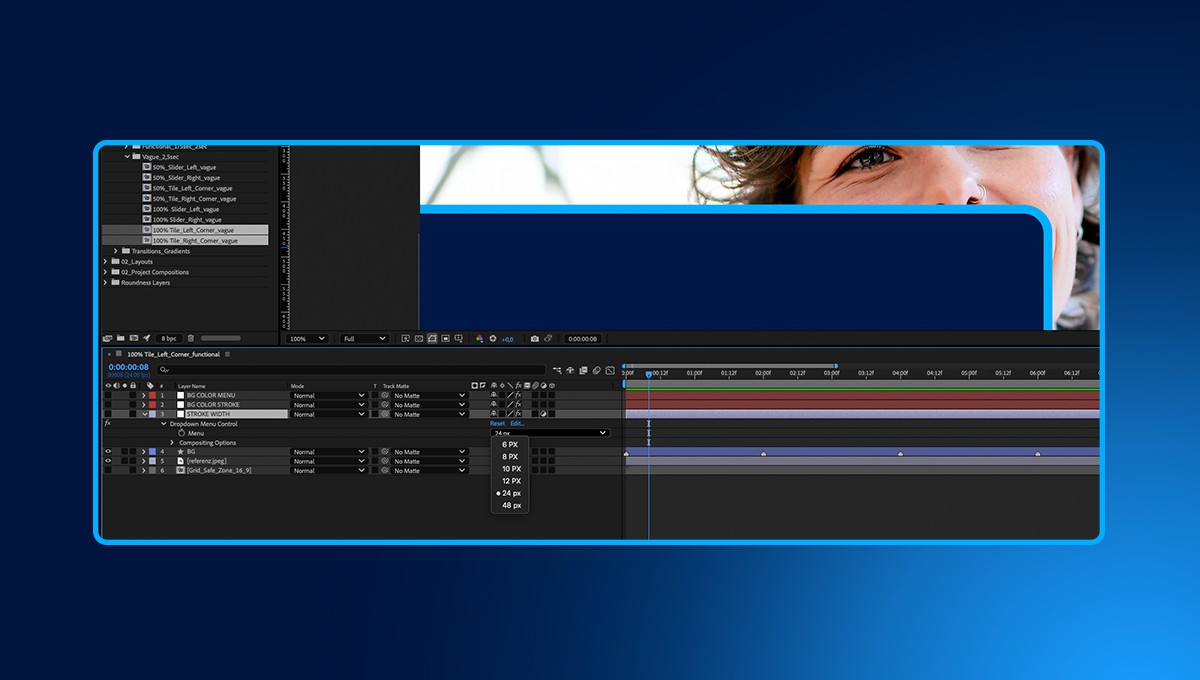1200x680 pixels.
Task: Toggle visibility eye of [referenz.jpeg] layer
Action: (108, 461)
